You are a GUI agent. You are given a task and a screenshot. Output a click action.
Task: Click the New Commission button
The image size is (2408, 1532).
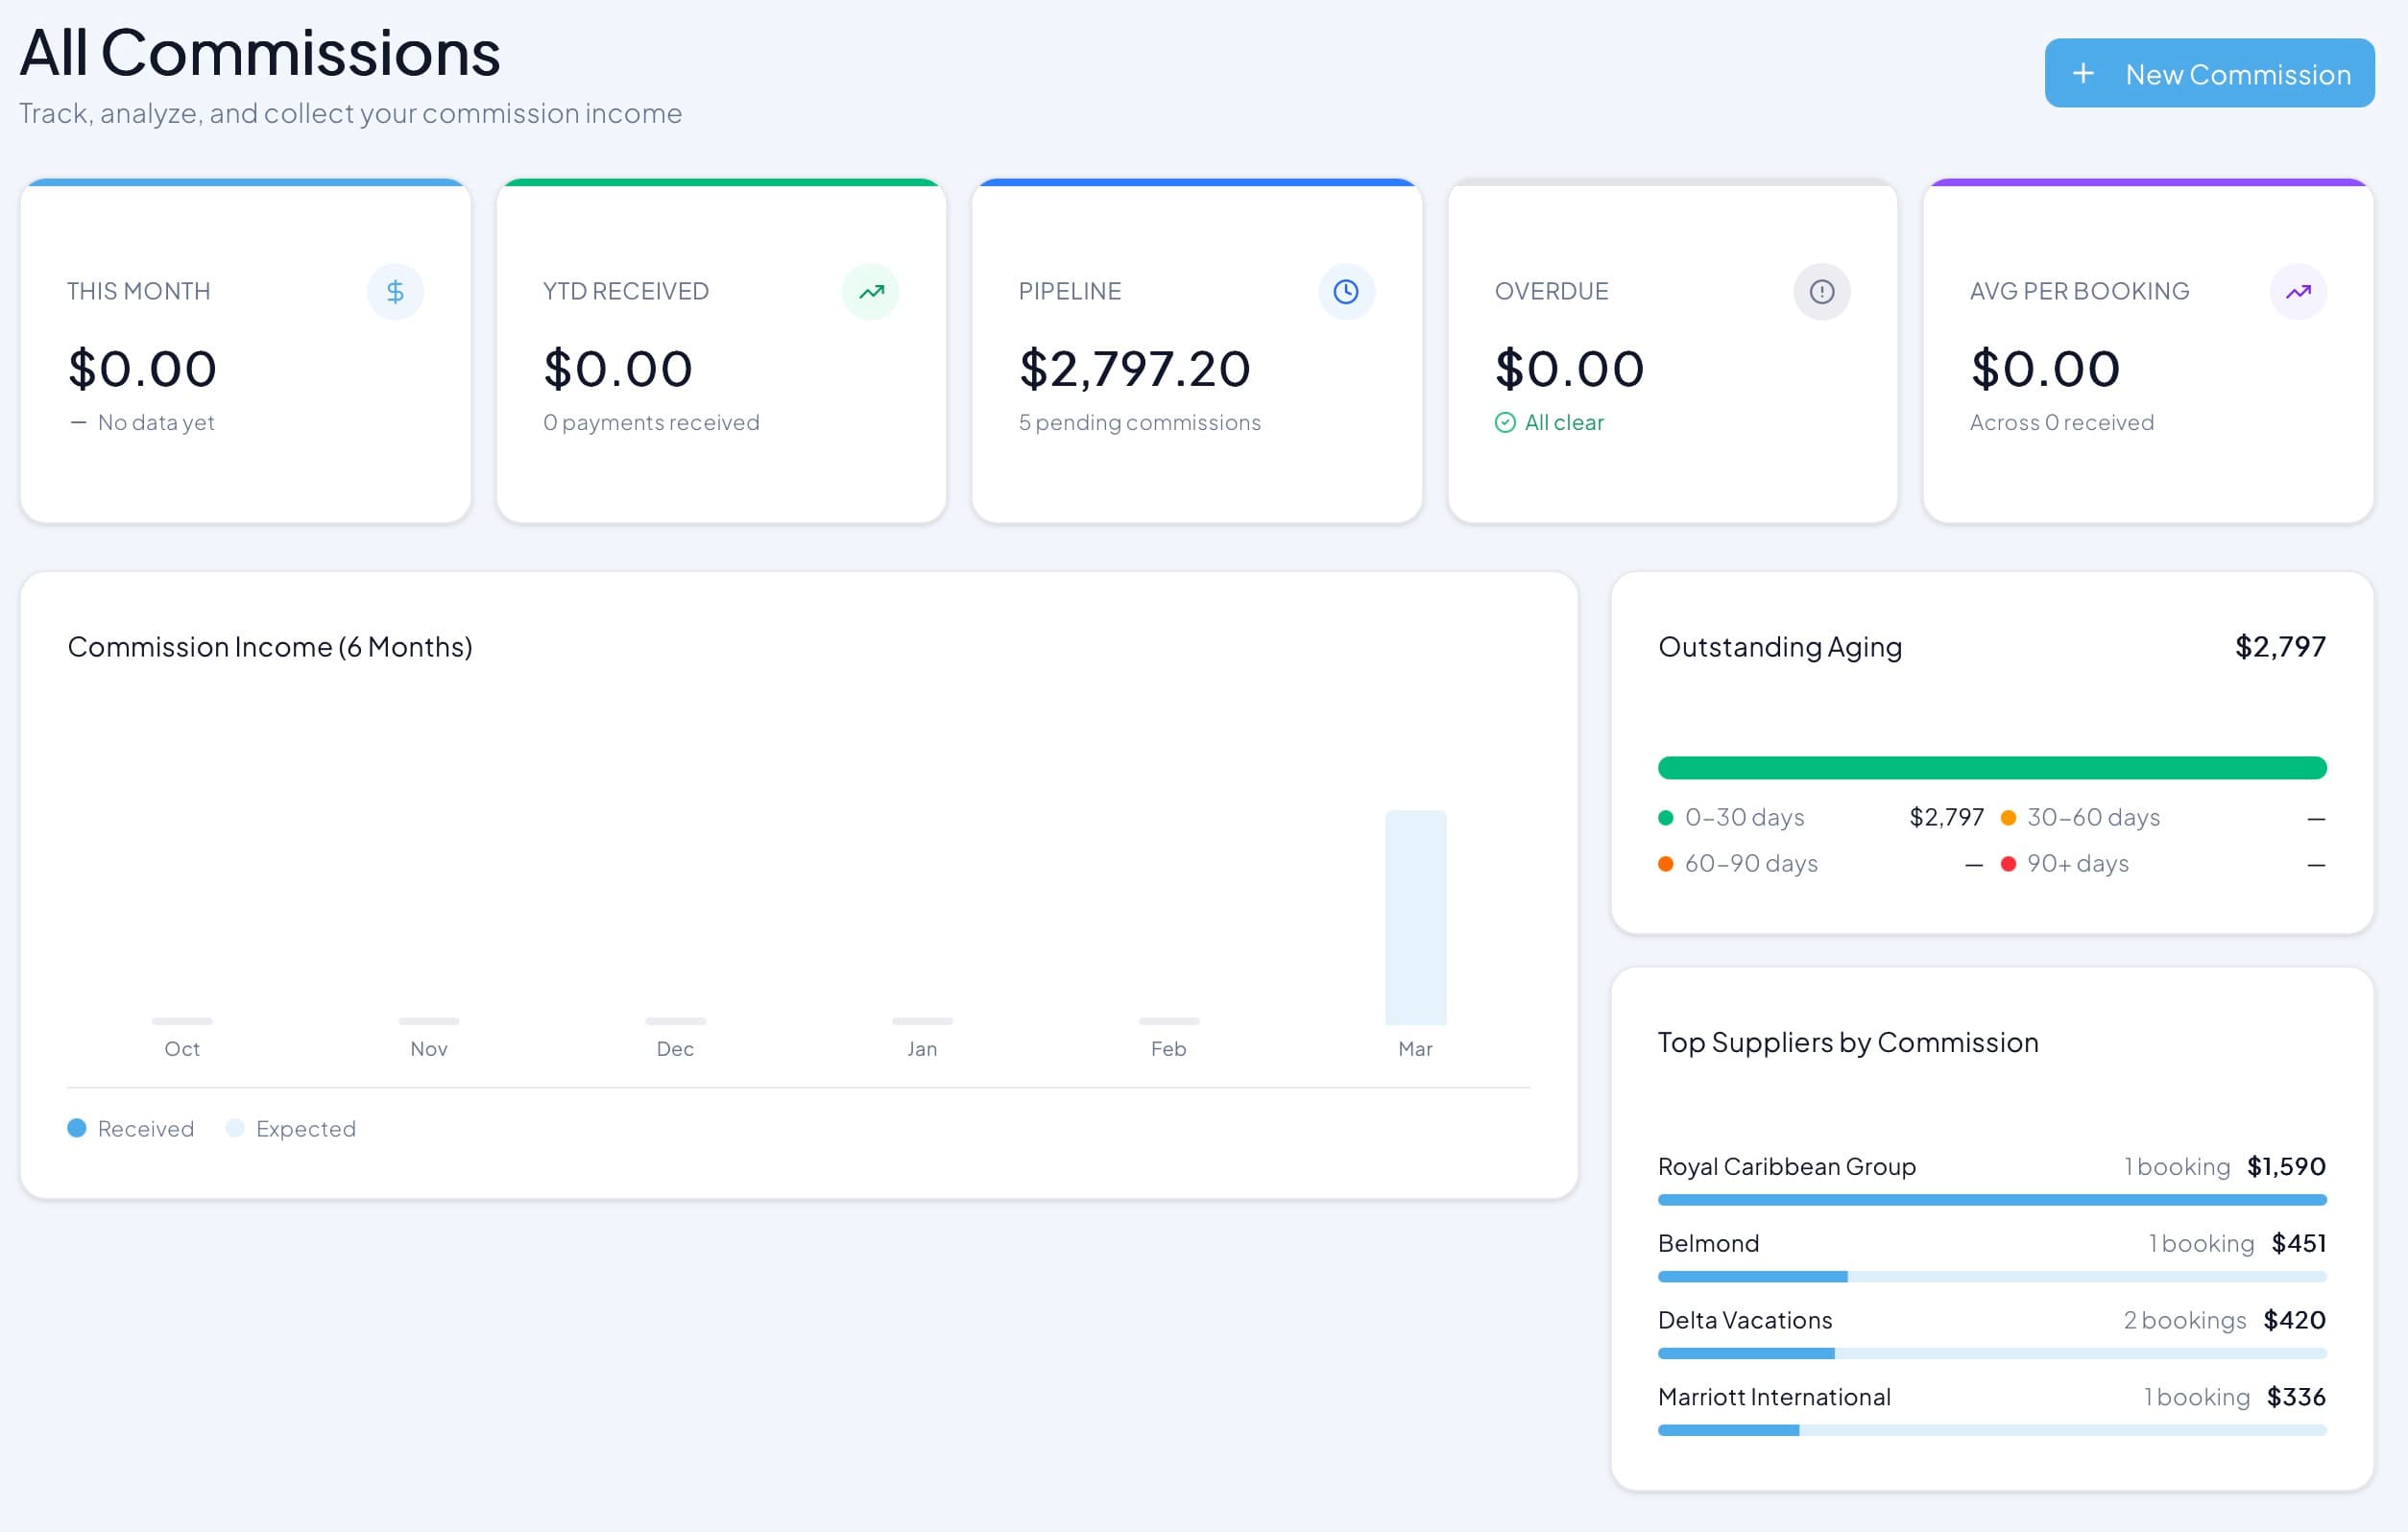click(2209, 73)
